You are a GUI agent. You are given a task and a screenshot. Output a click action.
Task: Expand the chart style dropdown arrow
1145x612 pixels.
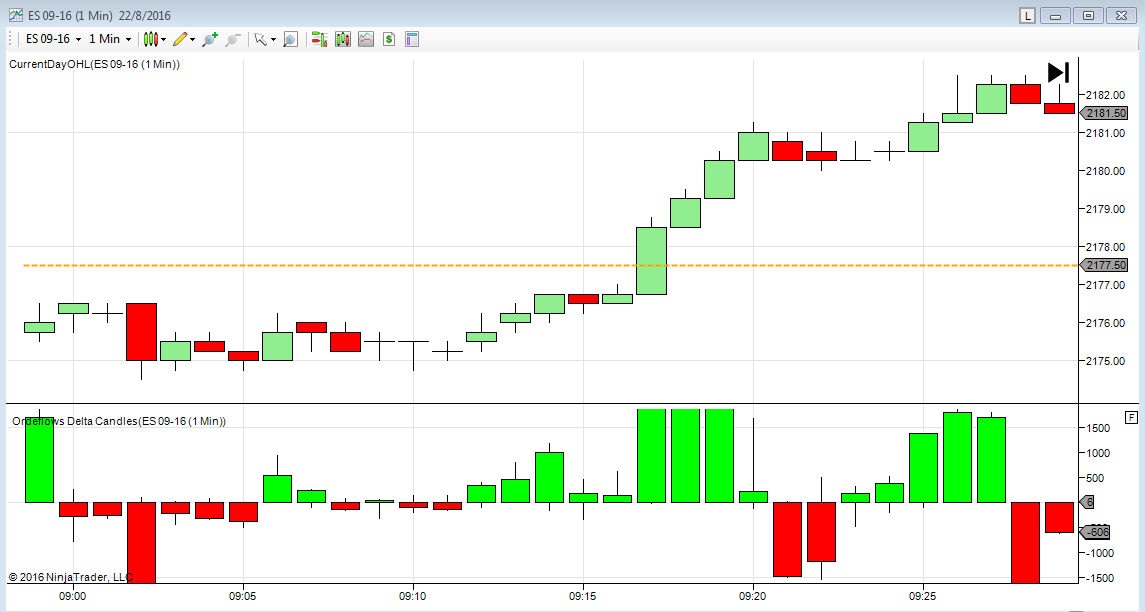pos(164,39)
